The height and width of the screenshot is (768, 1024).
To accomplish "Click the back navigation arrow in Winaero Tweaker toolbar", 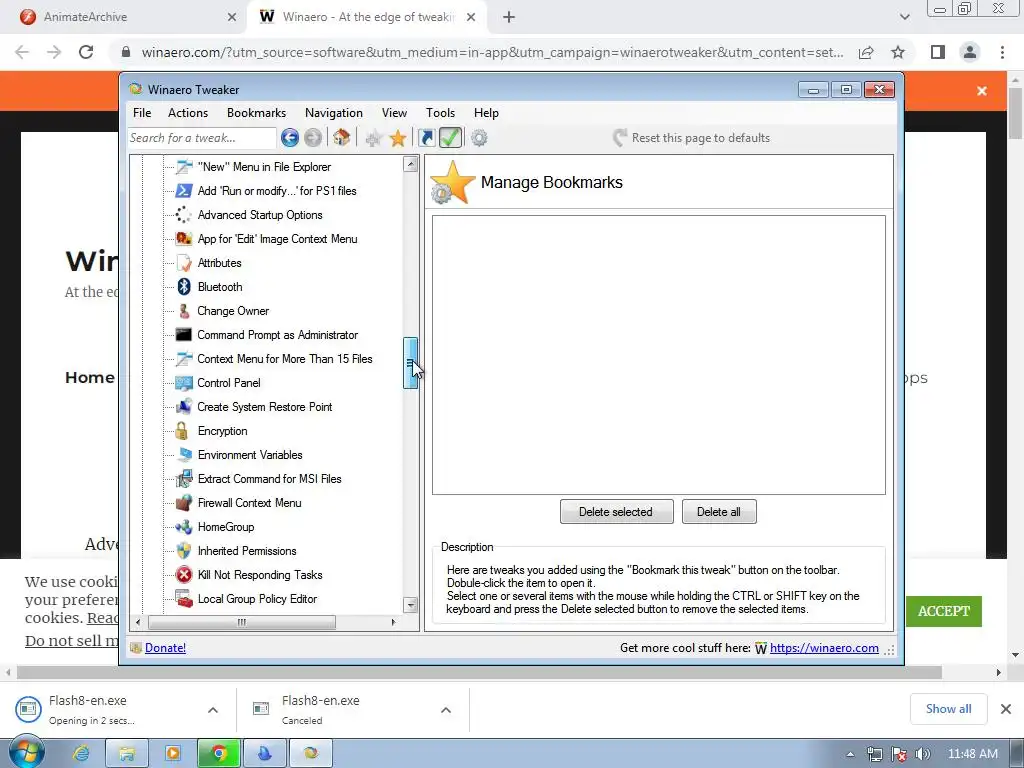I will pos(290,138).
